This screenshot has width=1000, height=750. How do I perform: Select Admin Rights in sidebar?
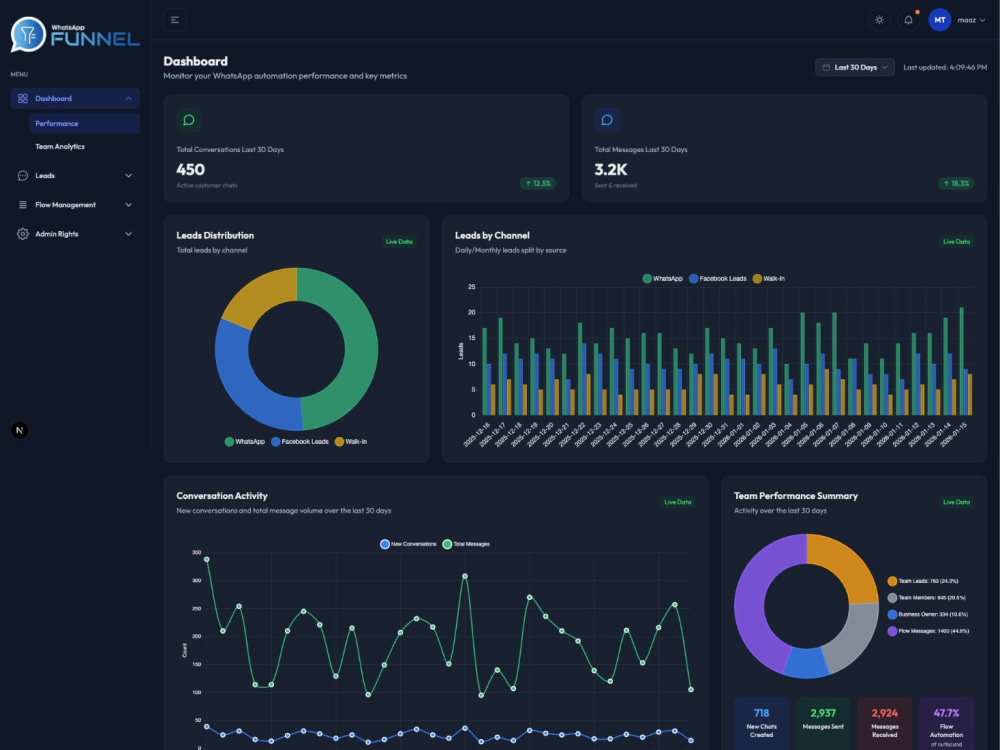(75, 234)
